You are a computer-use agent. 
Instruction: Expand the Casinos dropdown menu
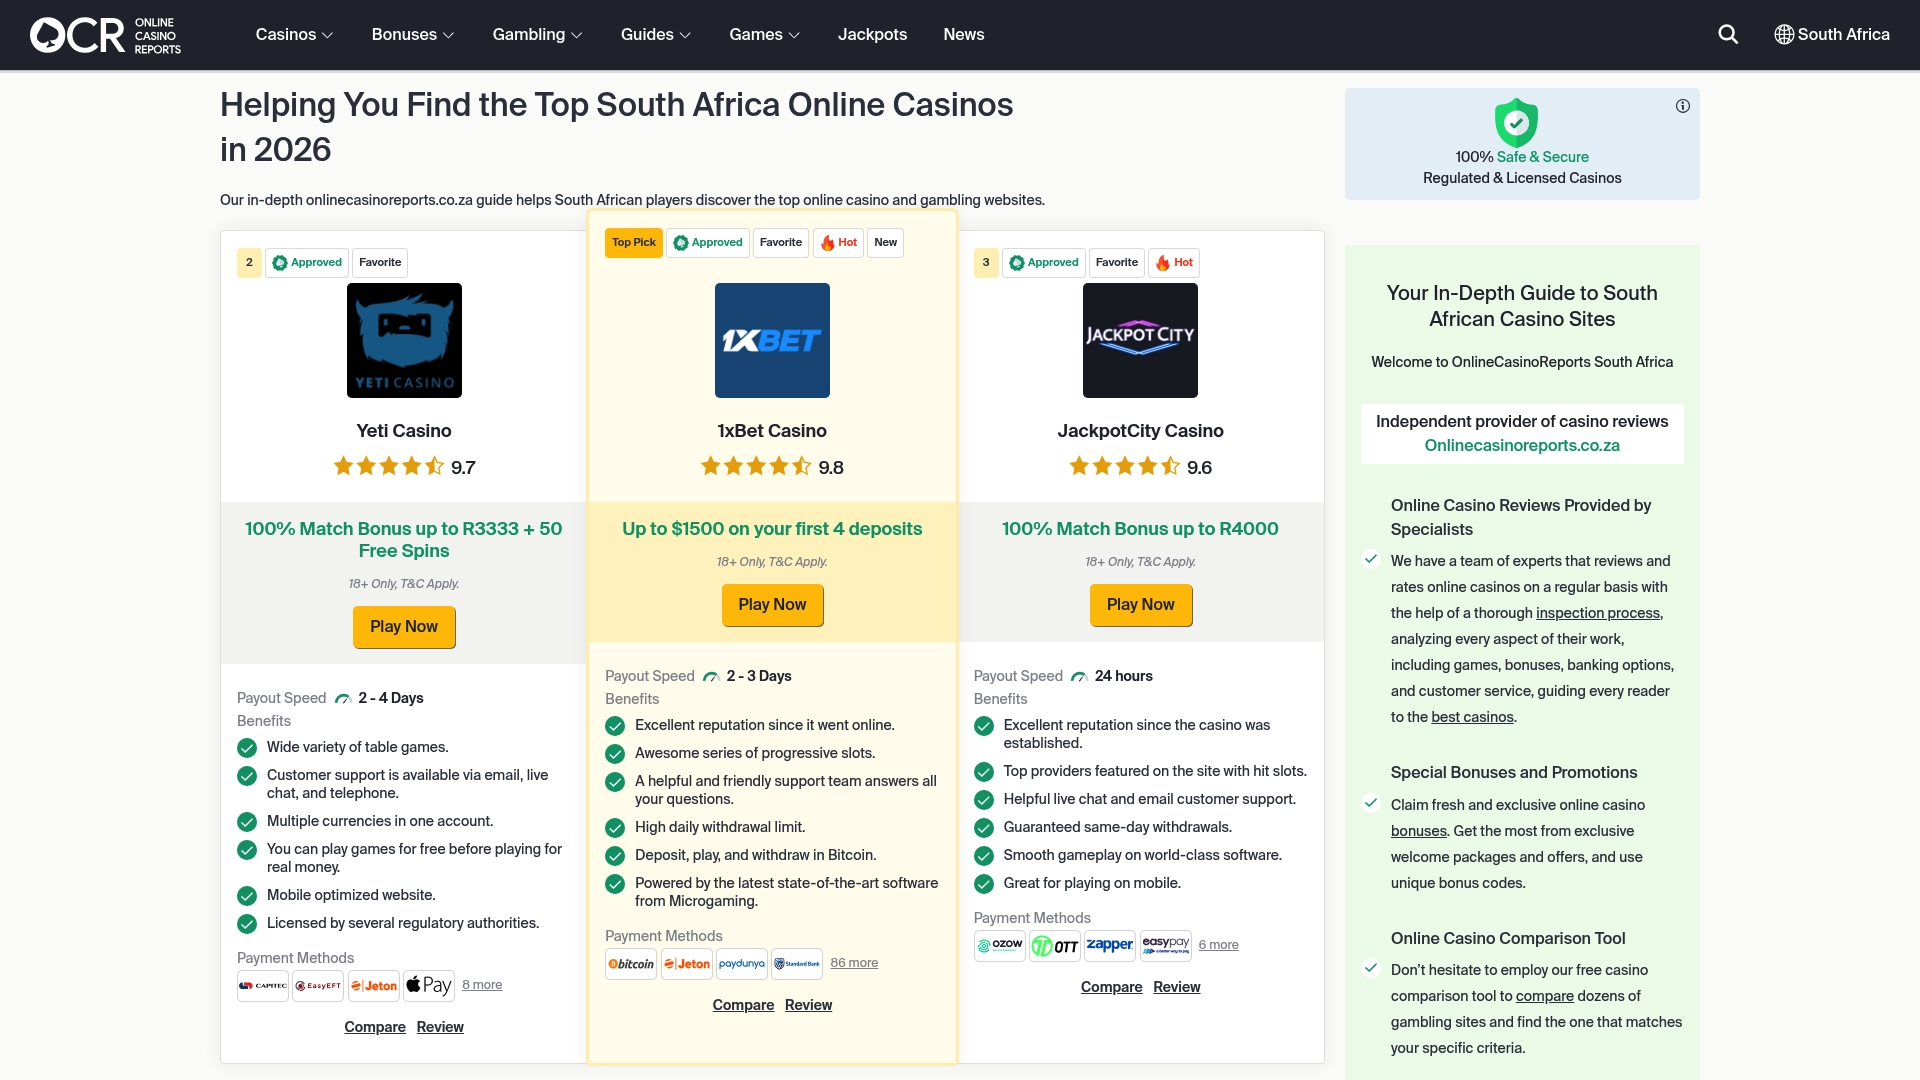[294, 34]
